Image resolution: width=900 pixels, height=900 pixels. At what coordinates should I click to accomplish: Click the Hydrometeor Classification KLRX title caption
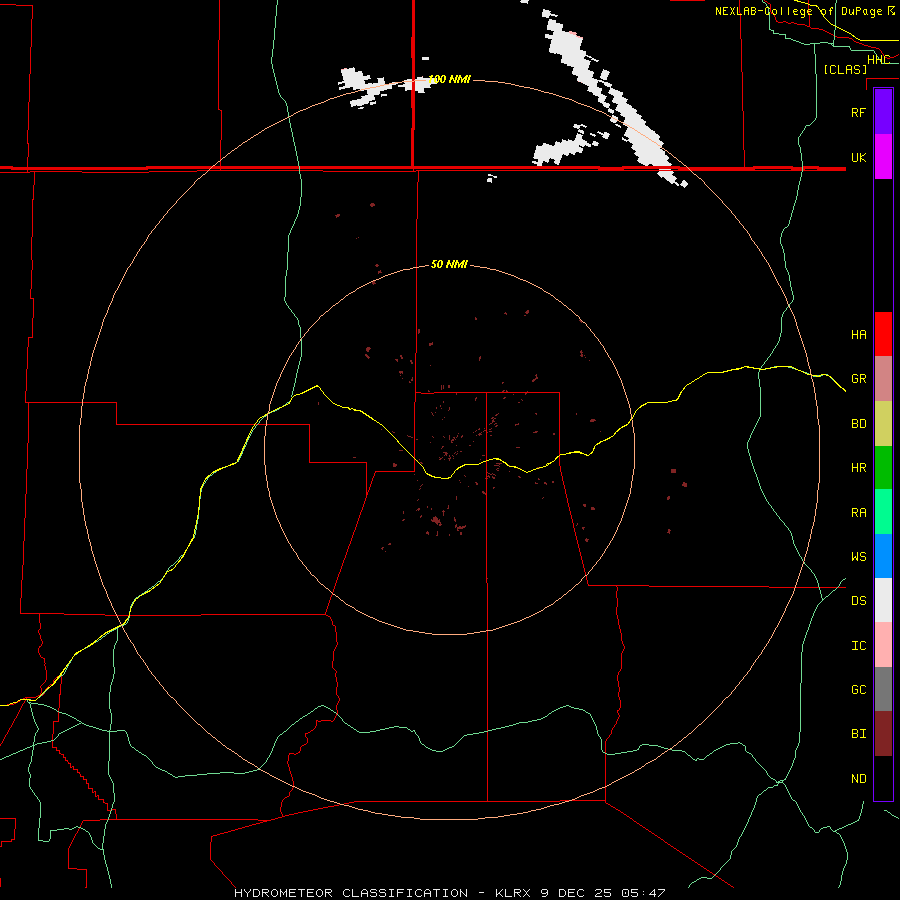click(449, 893)
